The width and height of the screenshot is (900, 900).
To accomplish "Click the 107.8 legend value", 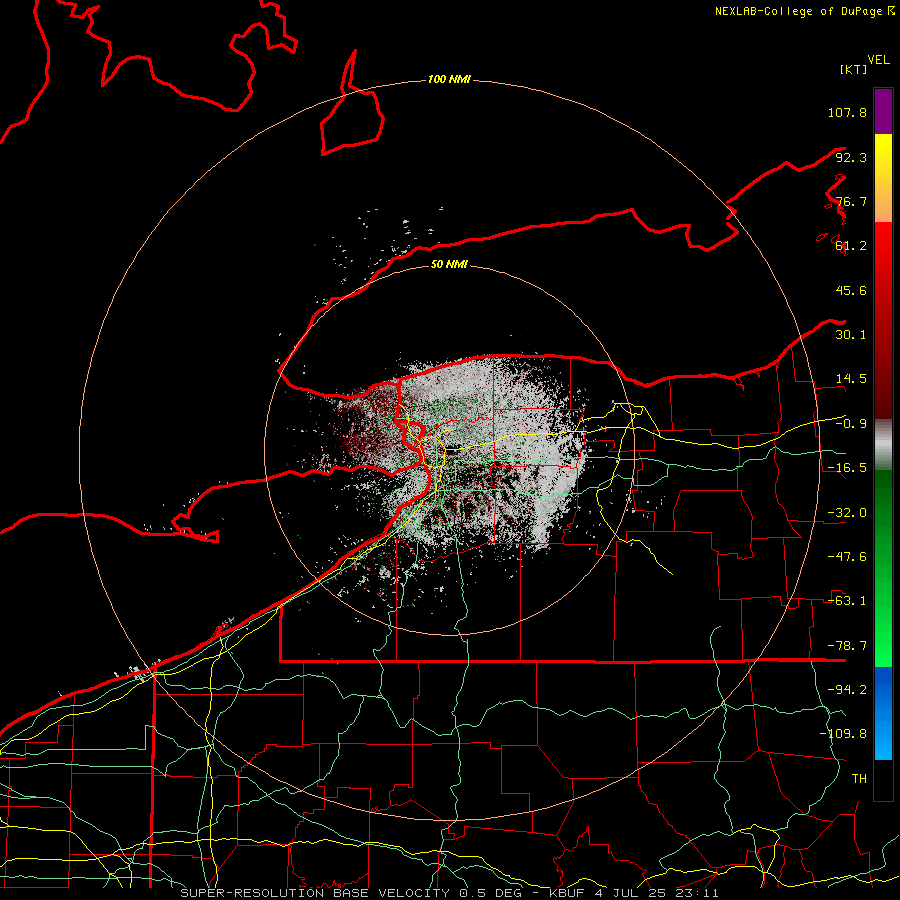I will (847, 112).
